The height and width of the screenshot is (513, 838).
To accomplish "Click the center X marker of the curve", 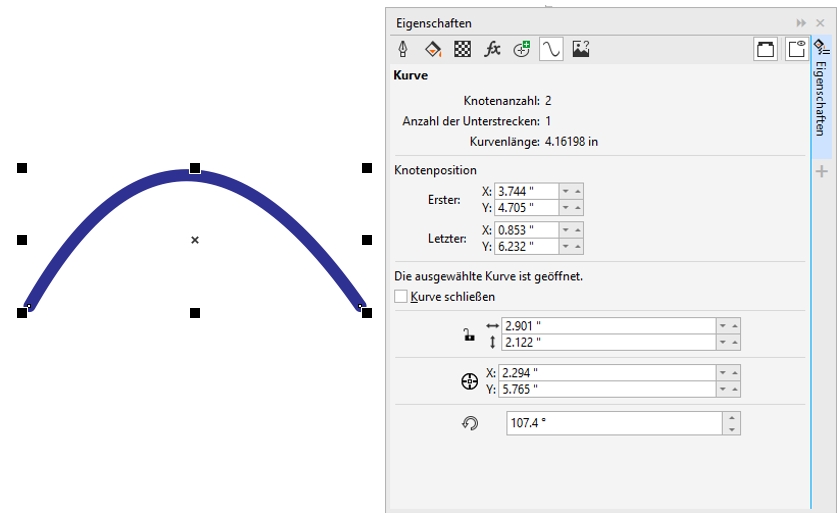I will 195,240.
